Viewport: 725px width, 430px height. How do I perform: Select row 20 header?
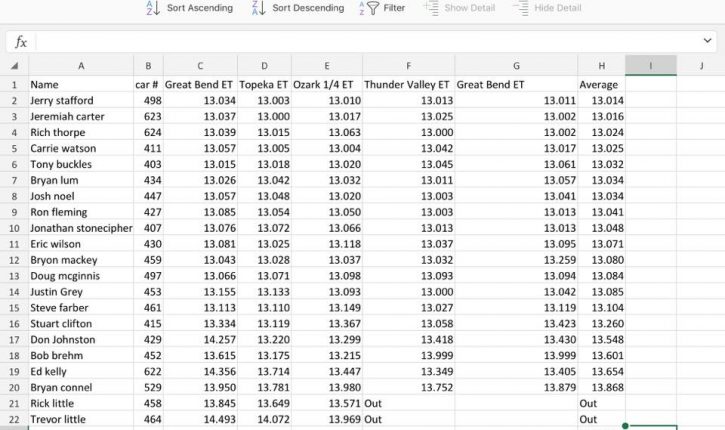coord(14,387)
